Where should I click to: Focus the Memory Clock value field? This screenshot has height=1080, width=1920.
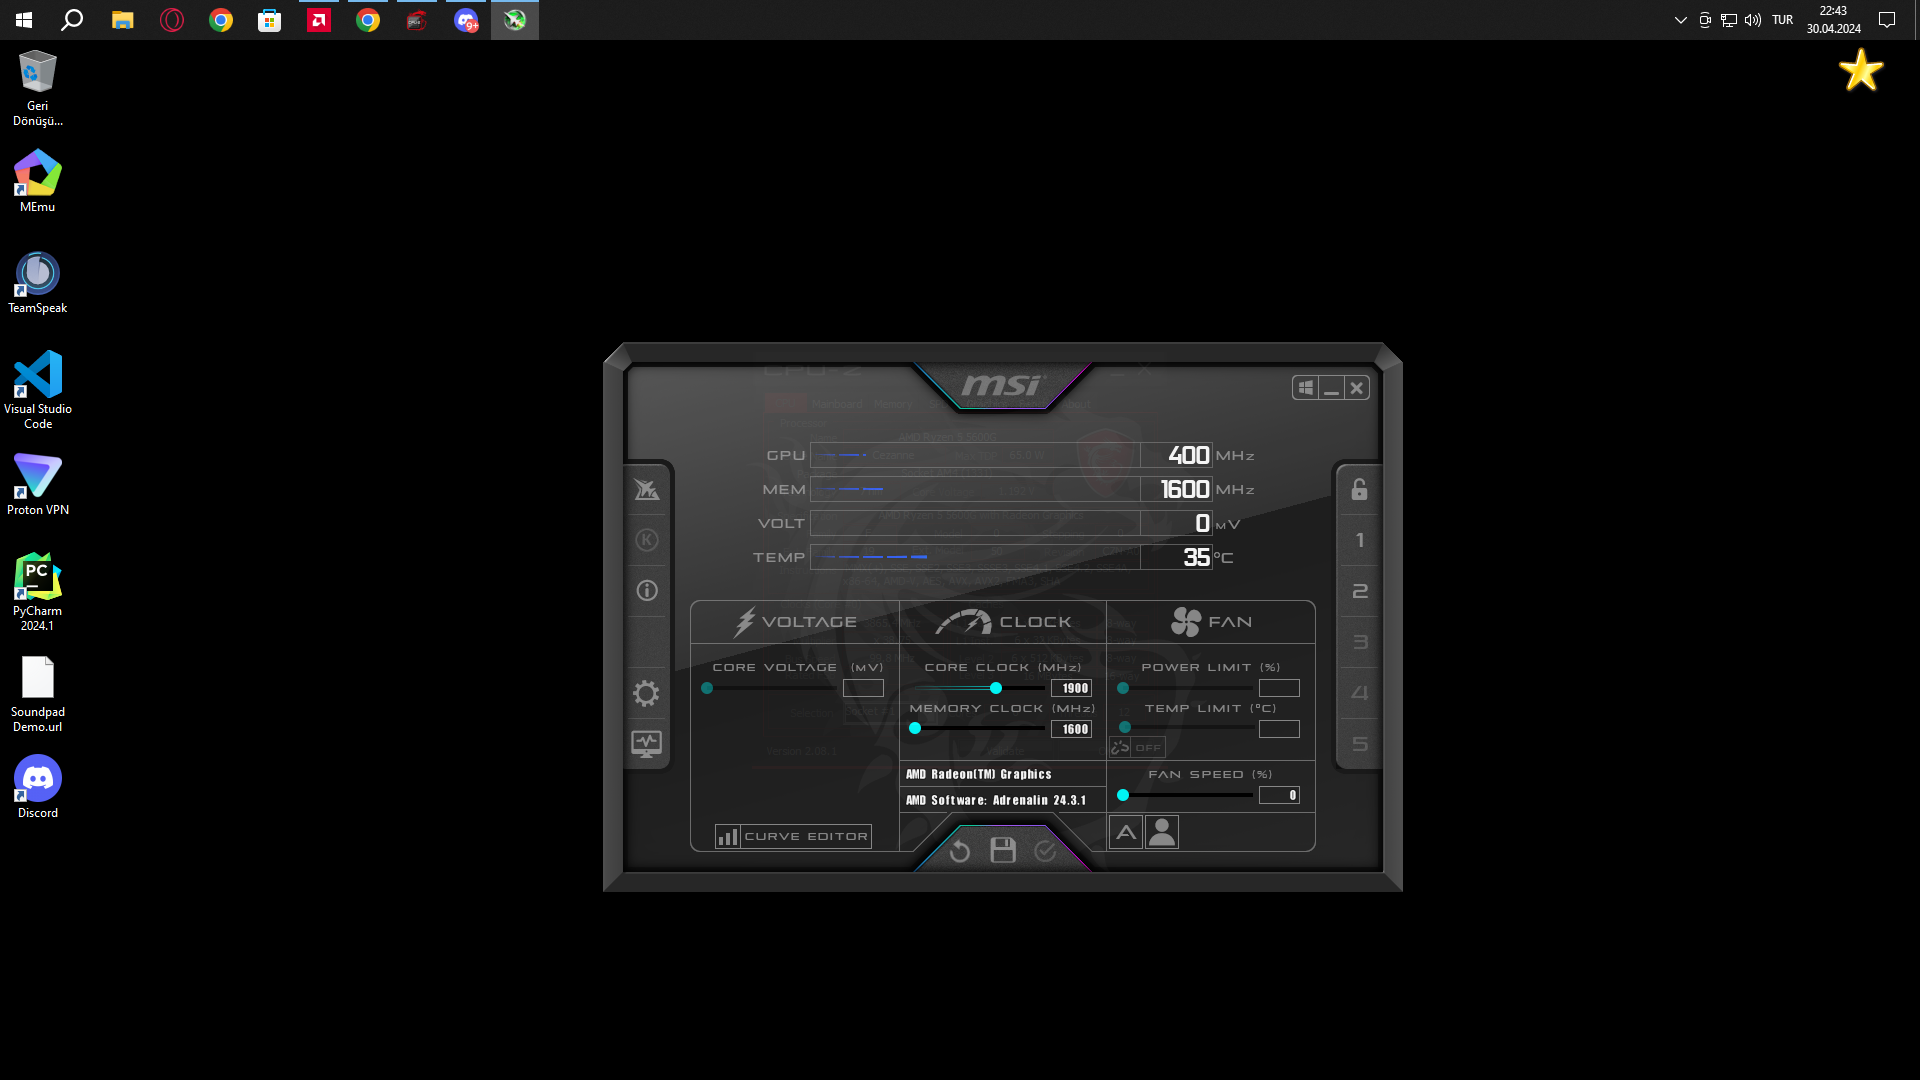click(x=1071, y=729)
